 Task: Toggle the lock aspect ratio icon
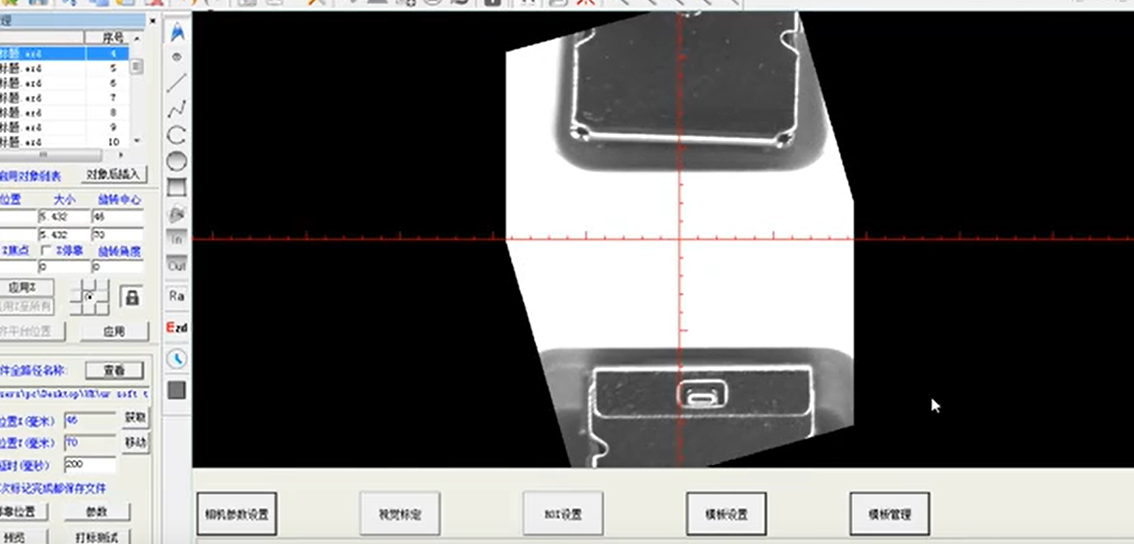(x=131, y=298)
